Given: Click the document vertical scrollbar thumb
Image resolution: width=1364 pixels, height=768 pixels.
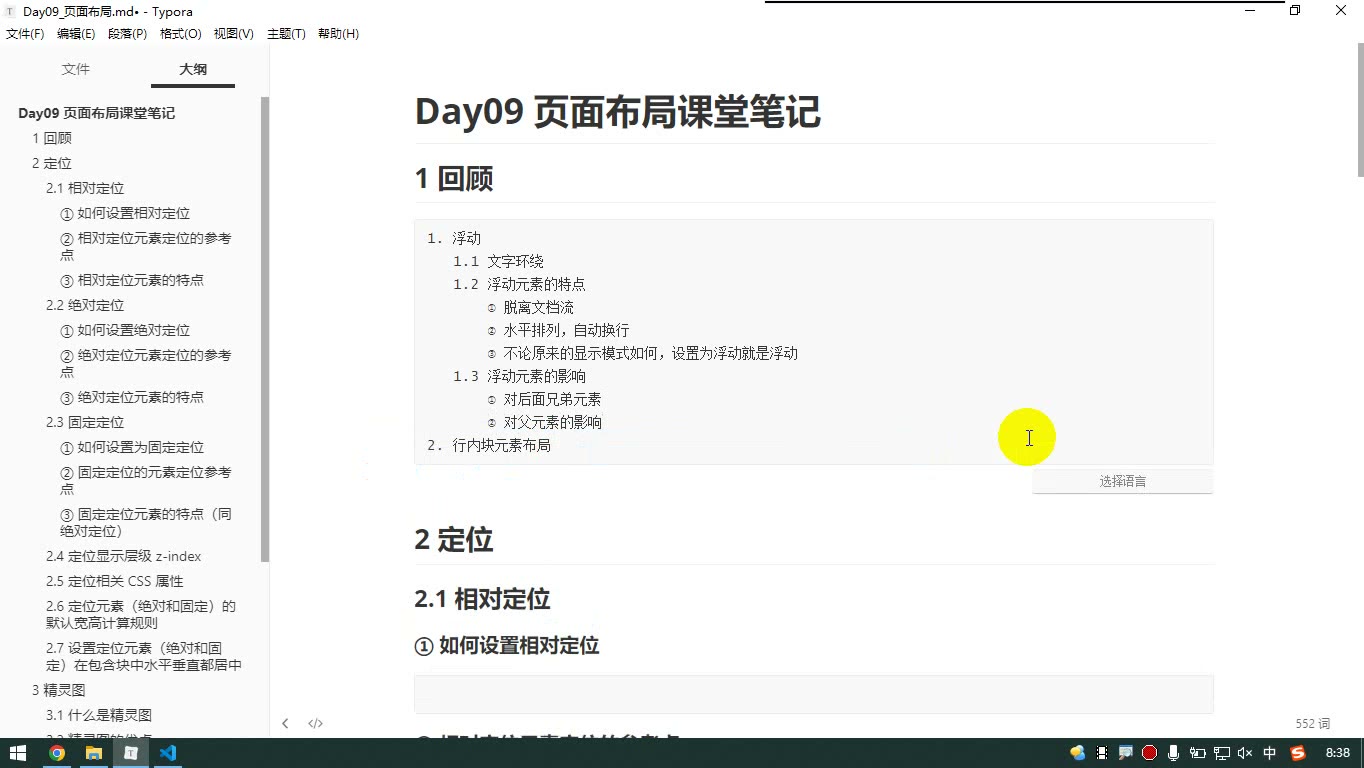Looking at the screenshot, I should click(1359, 110).
